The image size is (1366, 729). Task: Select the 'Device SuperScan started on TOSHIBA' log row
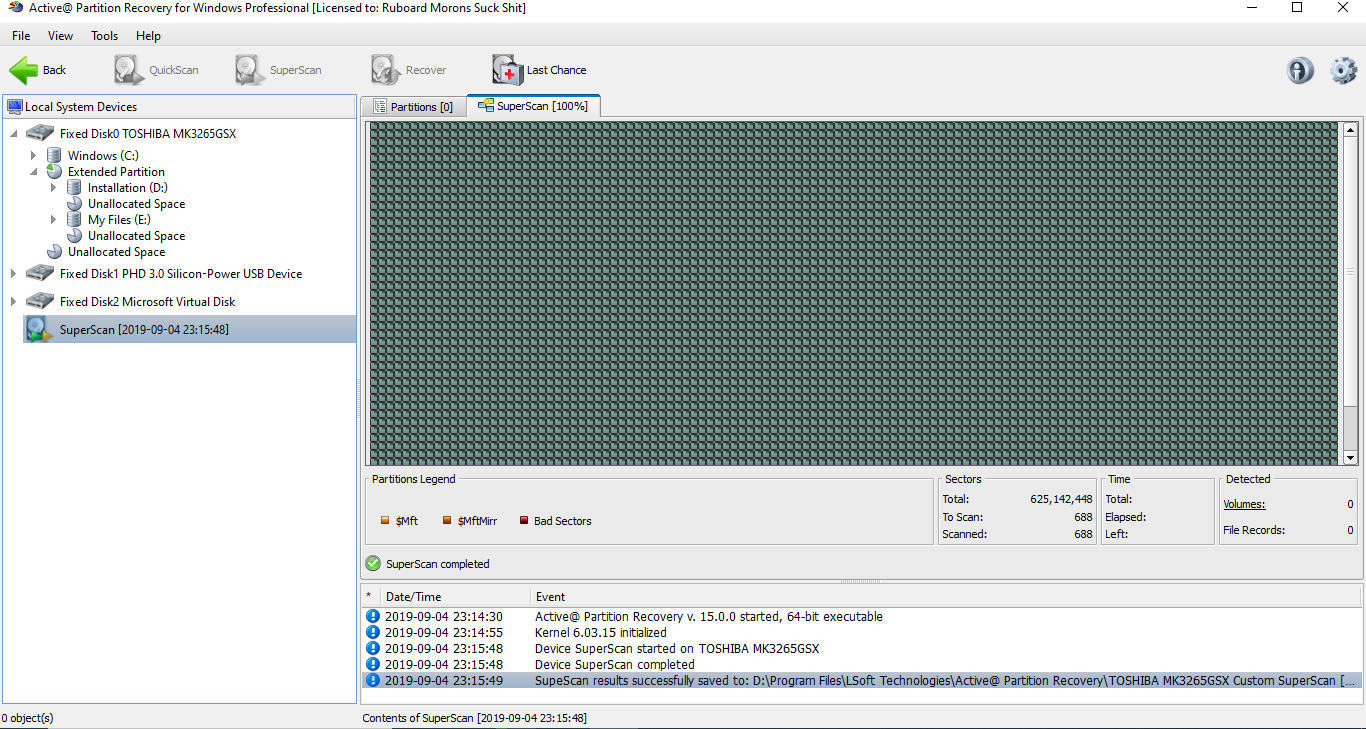[862, 648]
